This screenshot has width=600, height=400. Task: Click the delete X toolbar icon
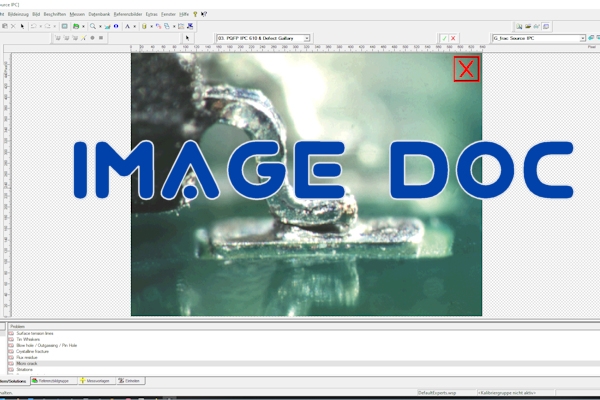13,26
